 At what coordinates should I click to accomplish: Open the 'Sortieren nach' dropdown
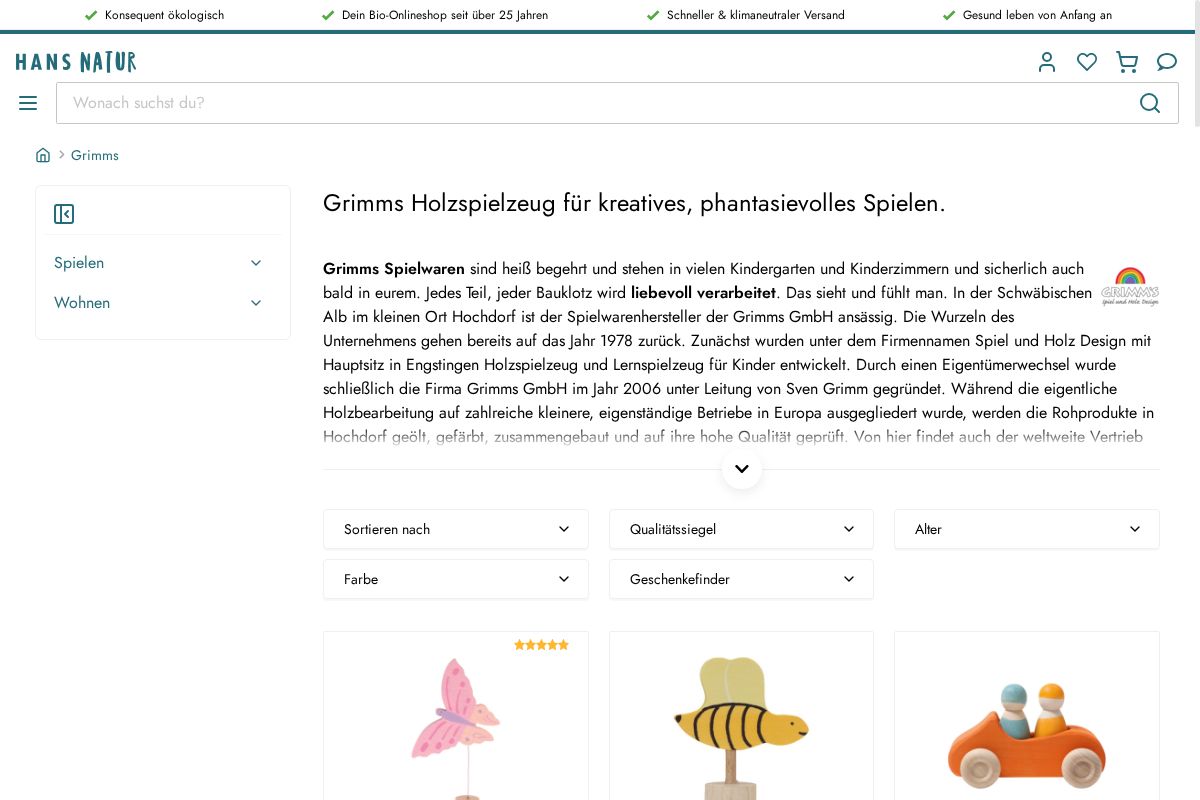pos(456,529)
